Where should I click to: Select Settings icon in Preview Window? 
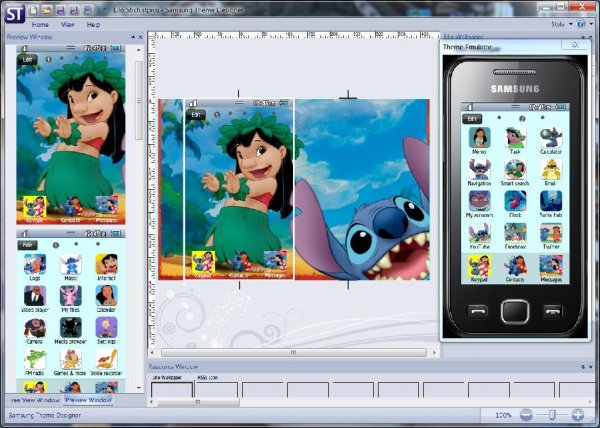[106, 330]
